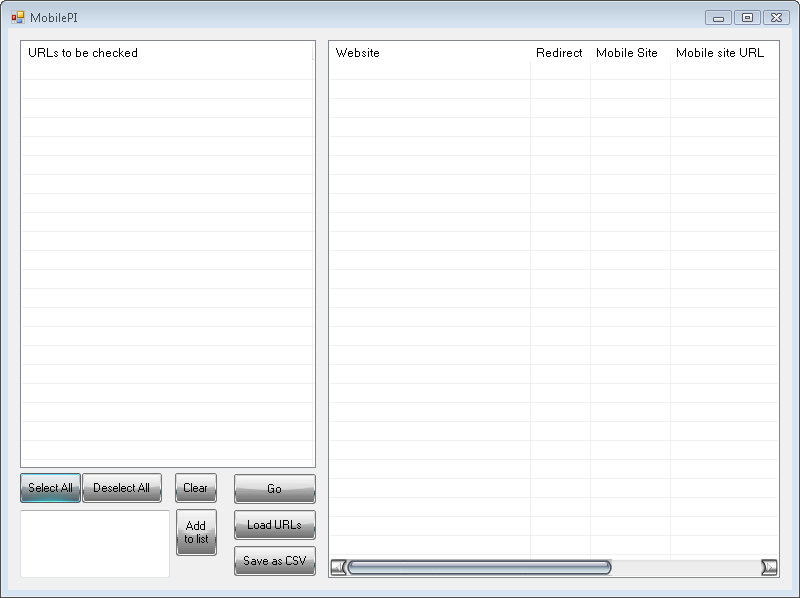Click Deselect All button
The height and width of the screenshot is (598, 800).
point(122,488)
